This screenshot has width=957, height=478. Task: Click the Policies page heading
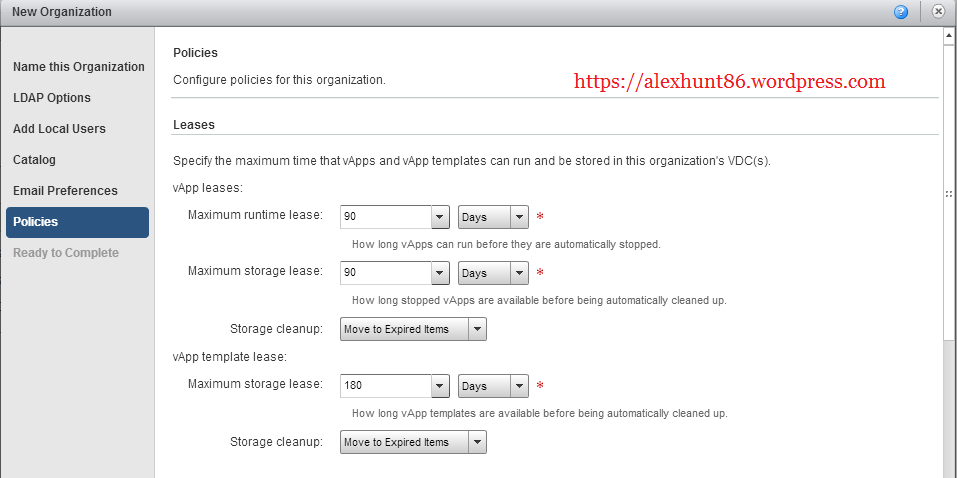point(195,53)
